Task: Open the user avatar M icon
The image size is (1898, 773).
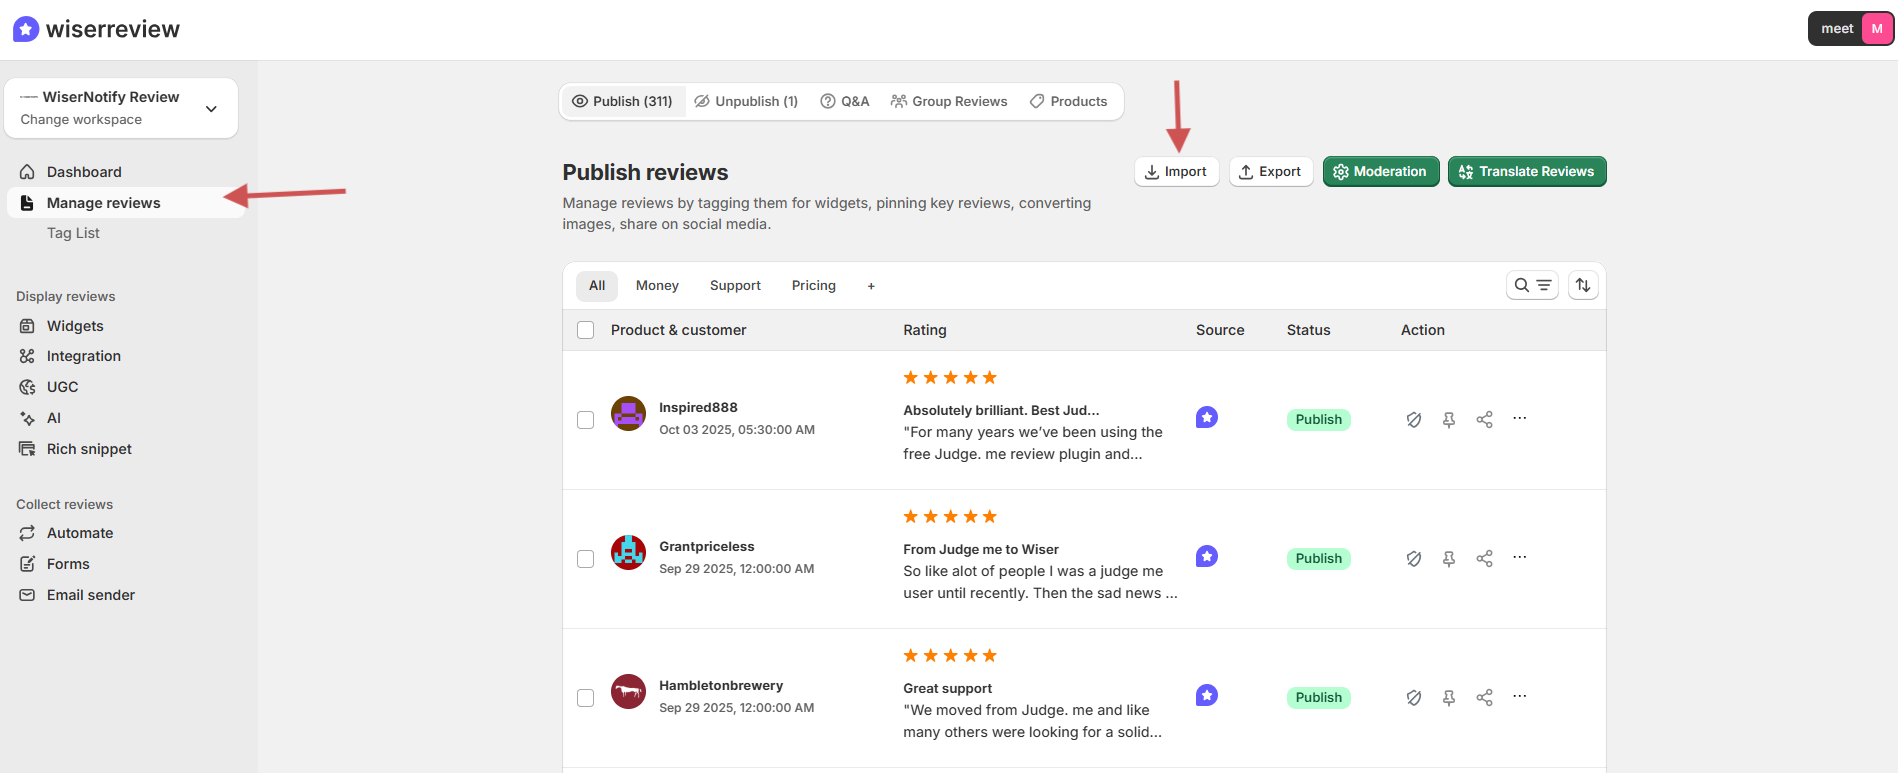Action: pos(1876,29)
